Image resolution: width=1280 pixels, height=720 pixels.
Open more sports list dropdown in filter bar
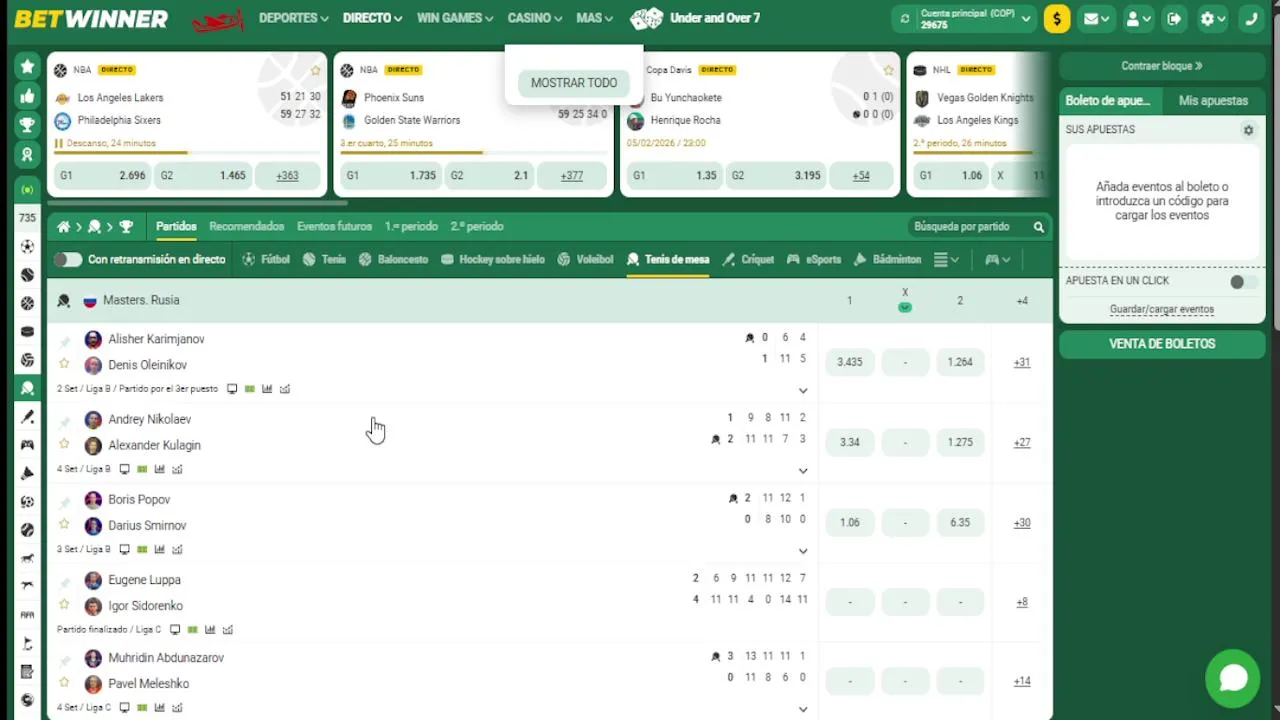[x=946, y=260]
